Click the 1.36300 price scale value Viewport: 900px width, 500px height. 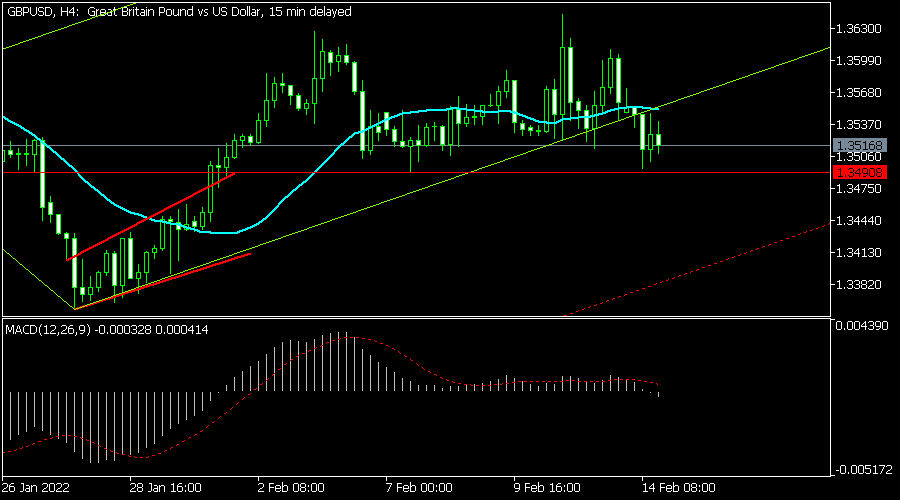(x=859, y=29)
